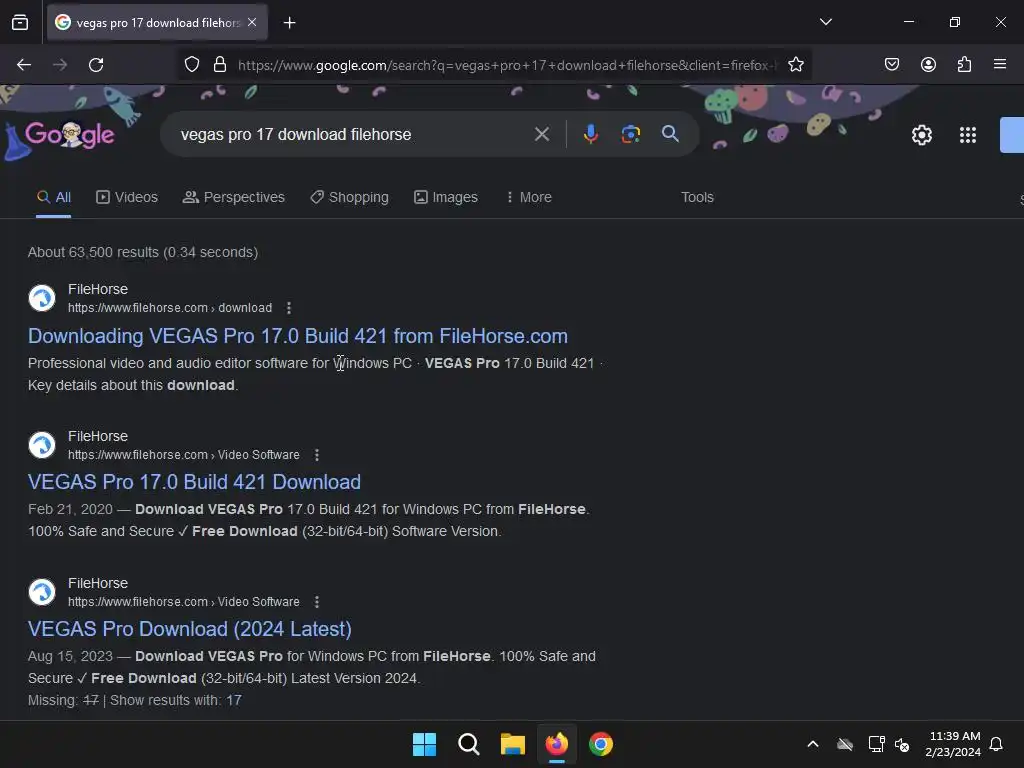This screenshot has width=1024, height=768.
Task: Expand the More search filters menu
Action: point(529,197)
